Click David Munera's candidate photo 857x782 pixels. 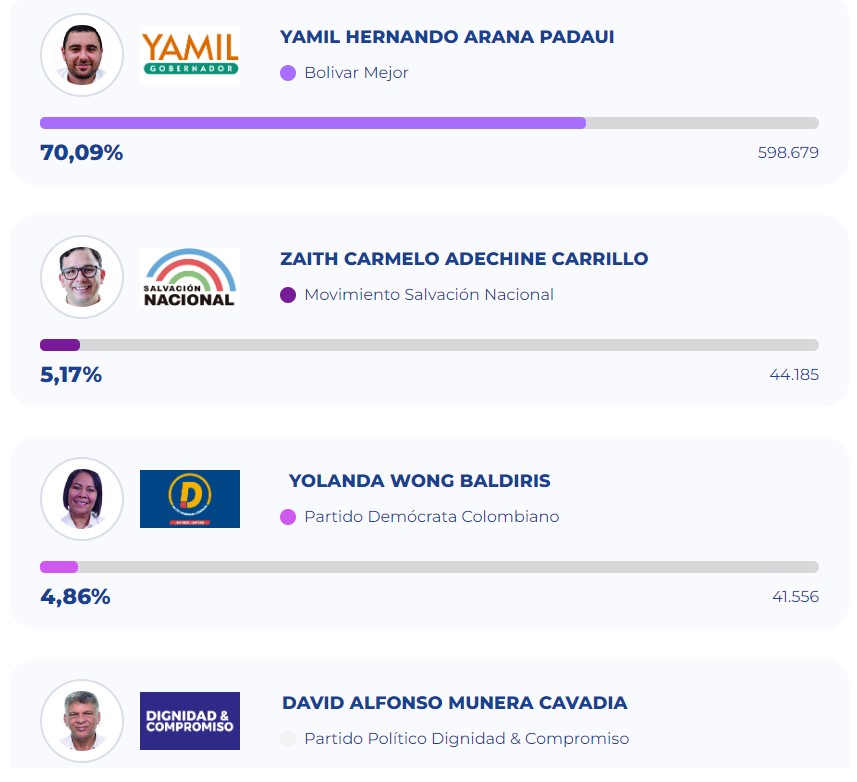82,721
